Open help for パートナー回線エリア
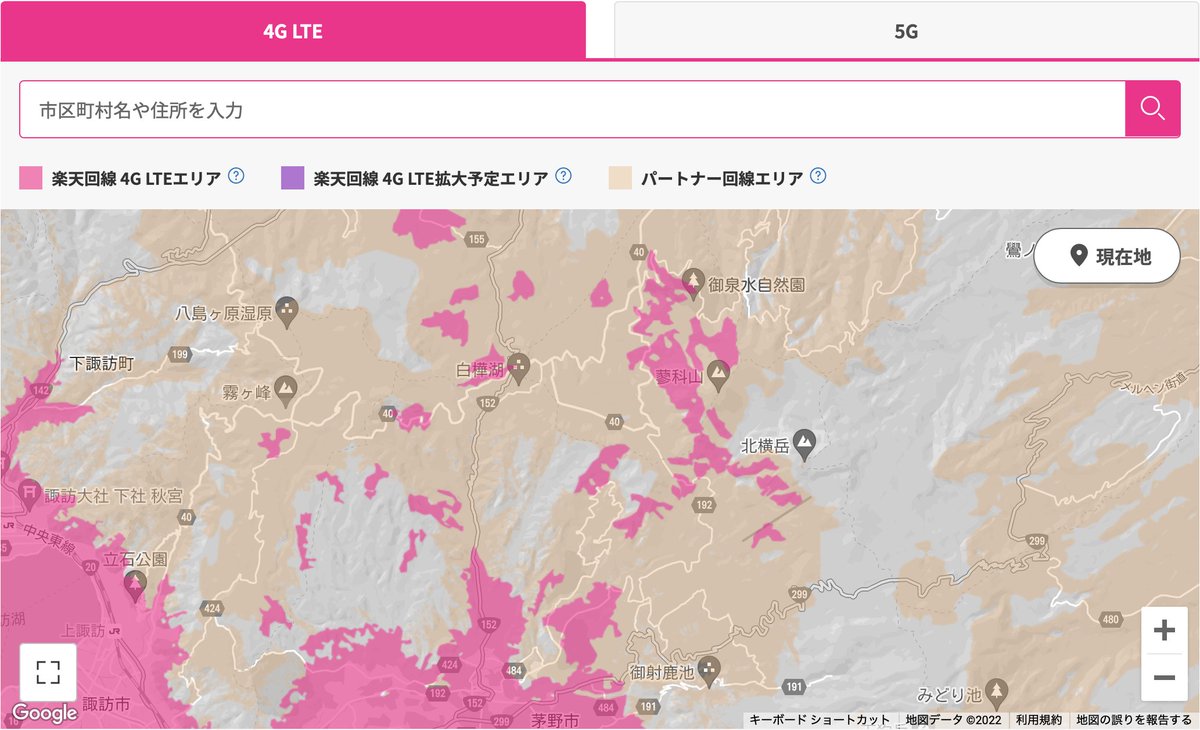Screen dimensions: 1200x730 [x=818, y=176]
